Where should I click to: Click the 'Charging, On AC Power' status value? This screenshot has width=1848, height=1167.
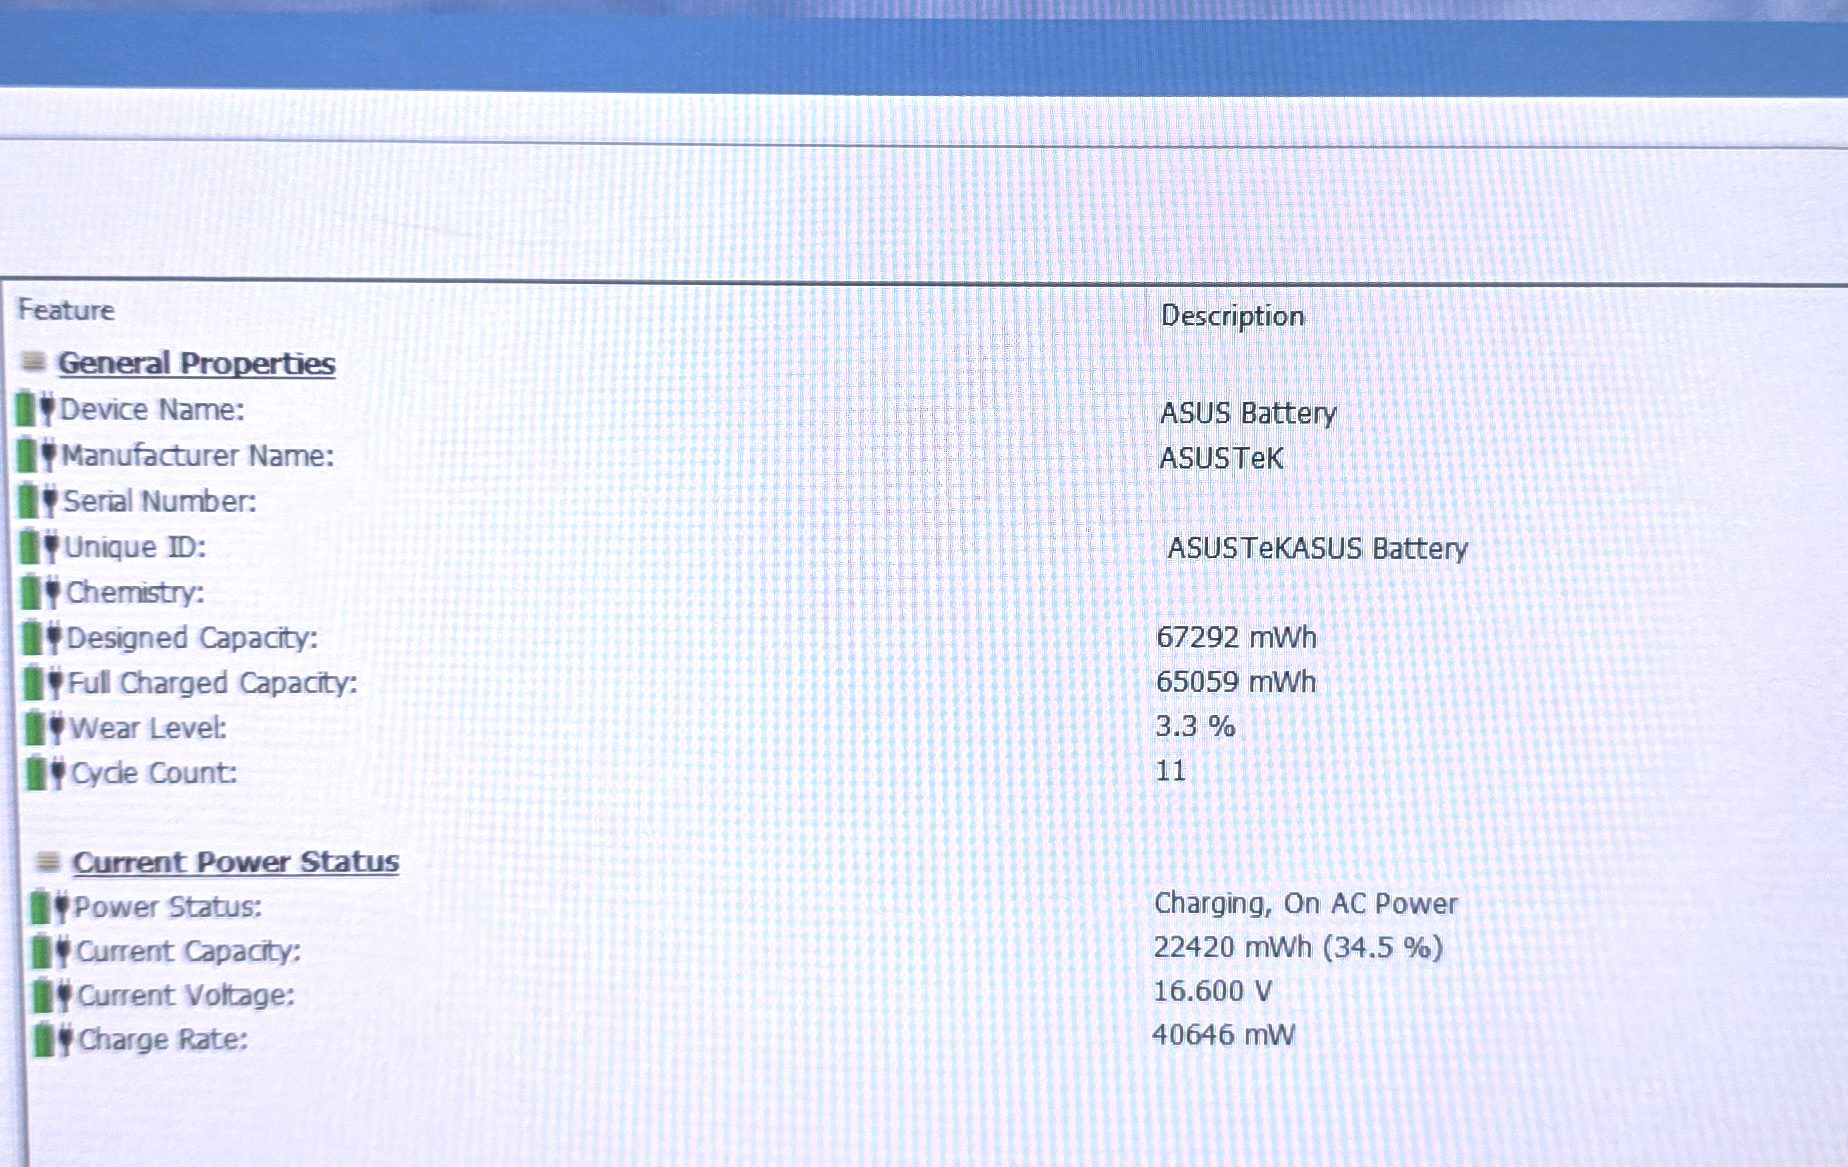[1306, 904]
